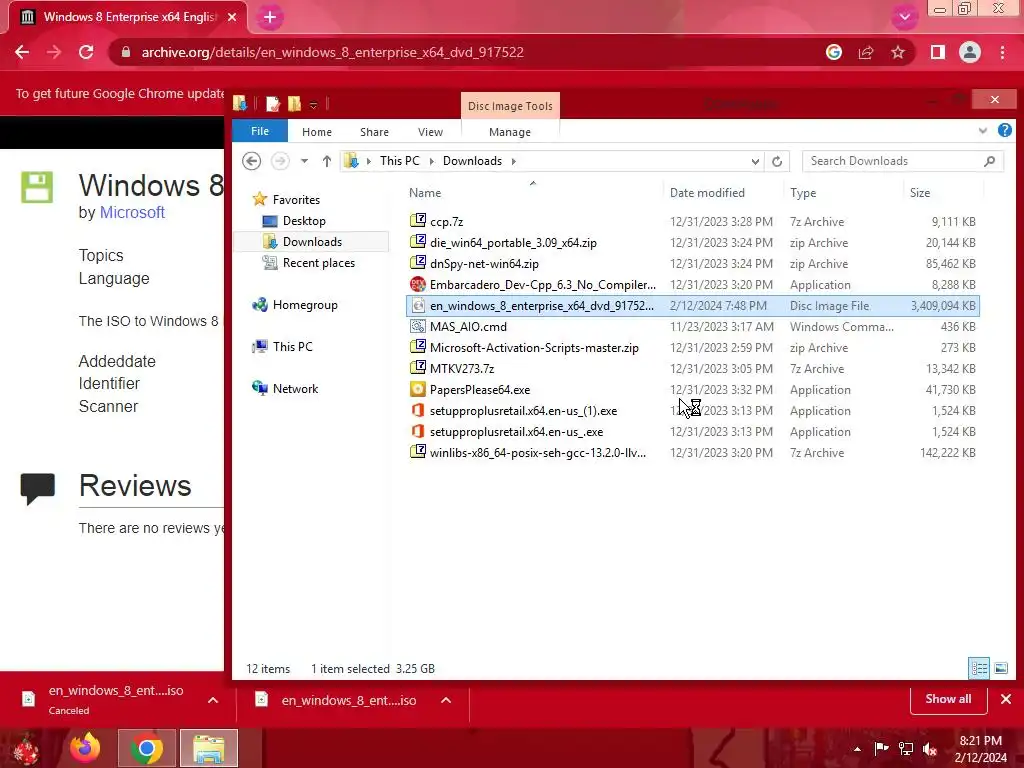Select the ccp.7z file

(x=693, y=221)
